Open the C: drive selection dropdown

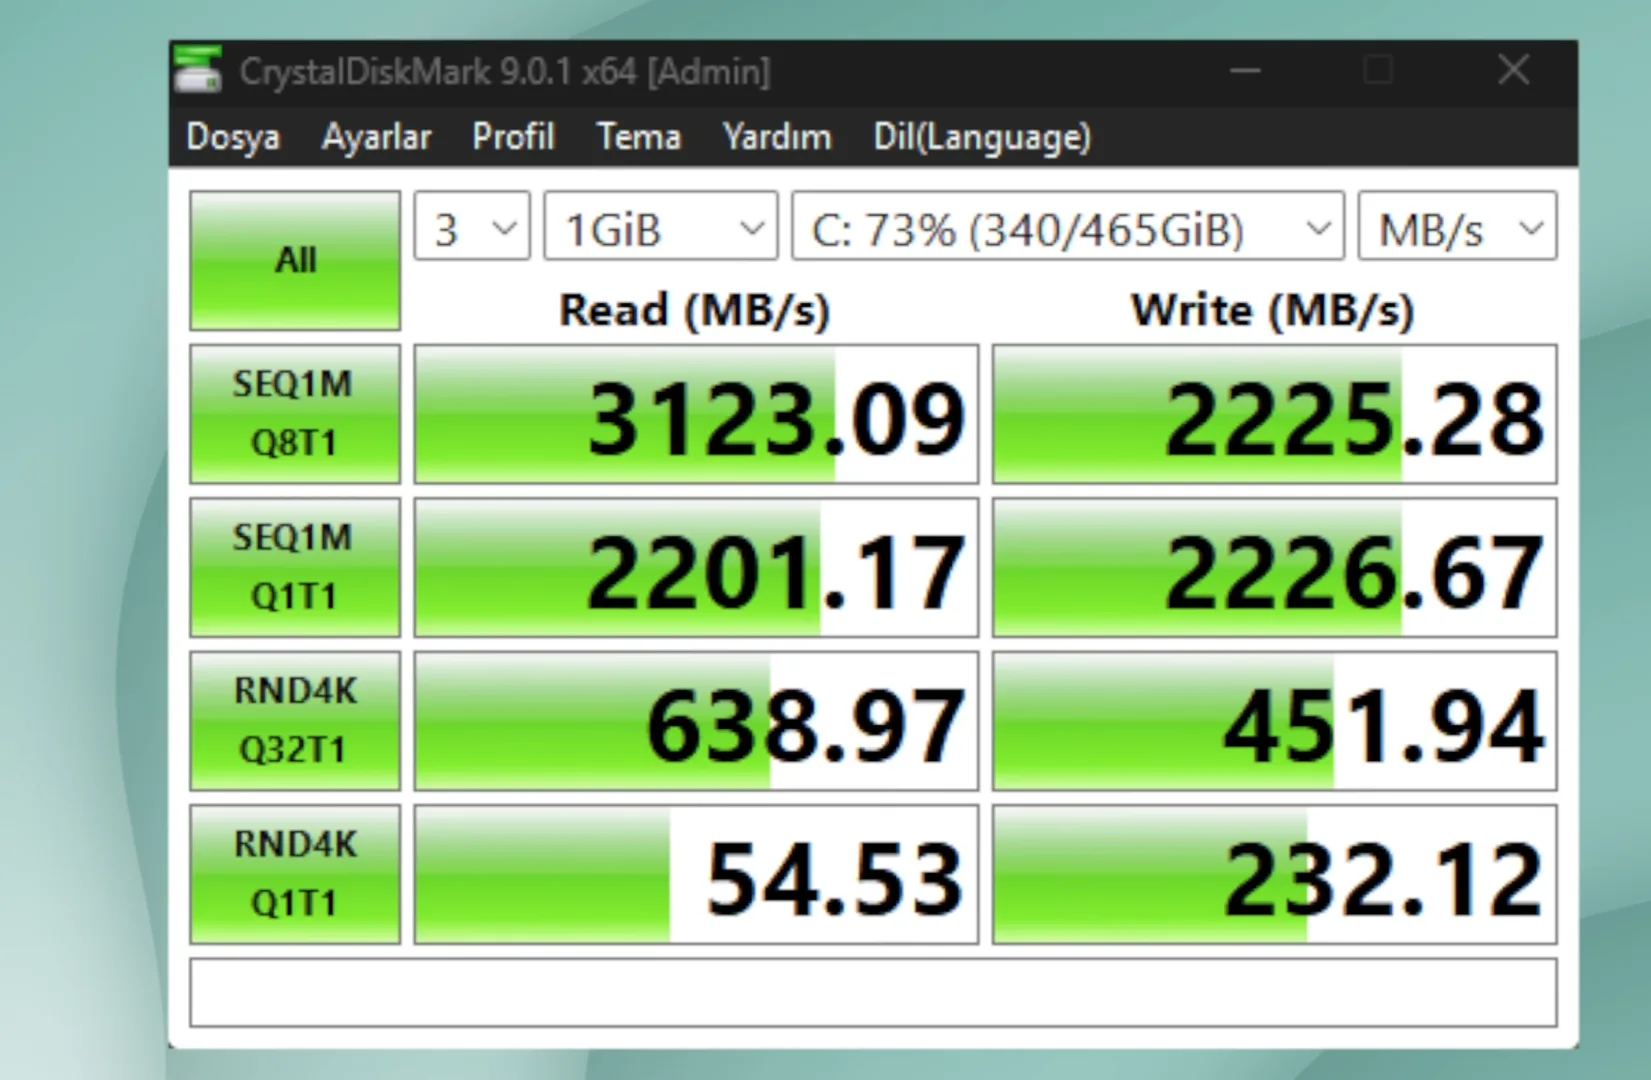[1068, 226]
